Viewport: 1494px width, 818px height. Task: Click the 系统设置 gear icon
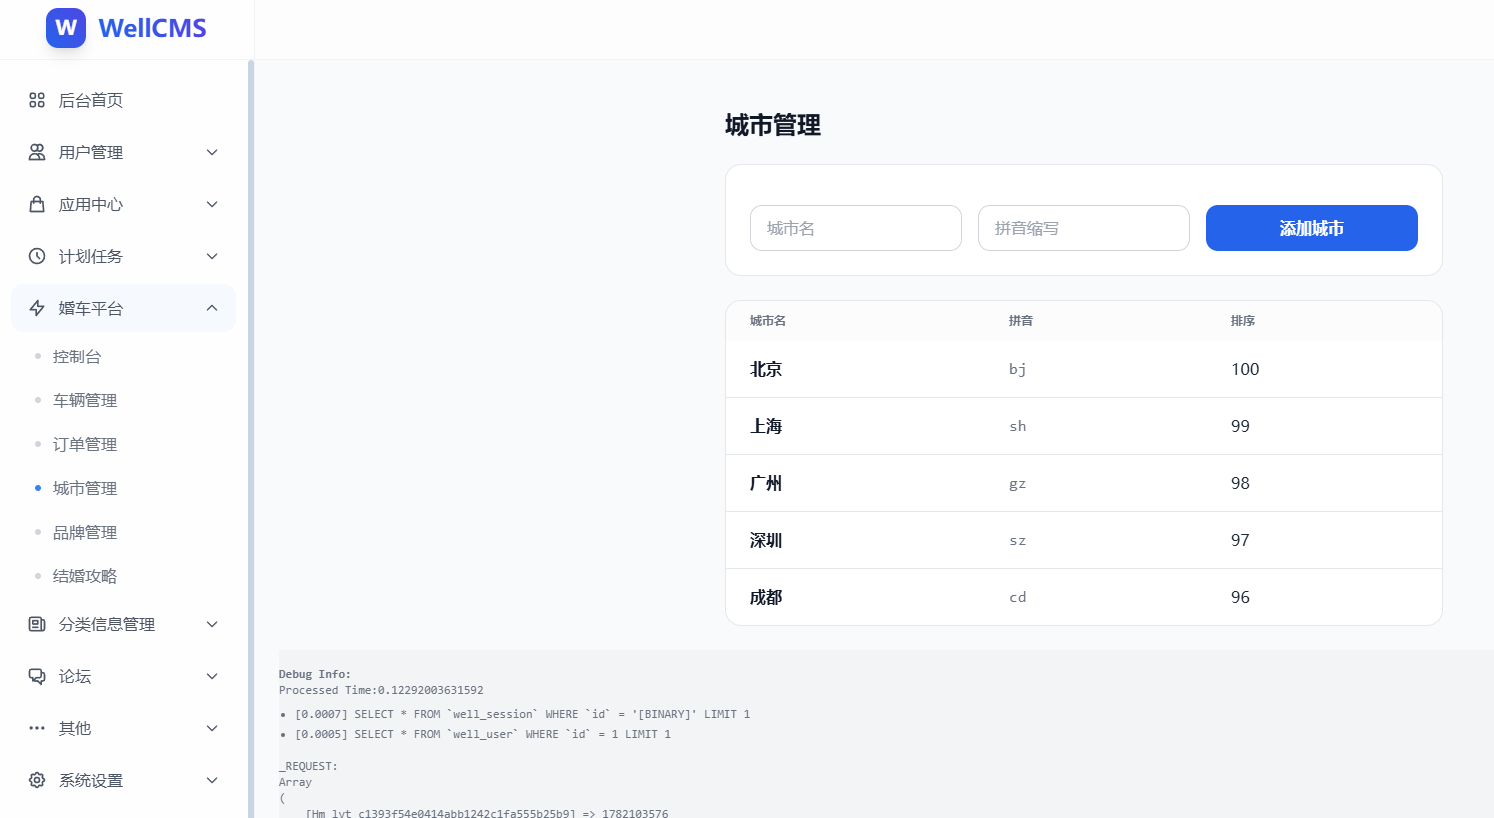(x=37, y=780)
